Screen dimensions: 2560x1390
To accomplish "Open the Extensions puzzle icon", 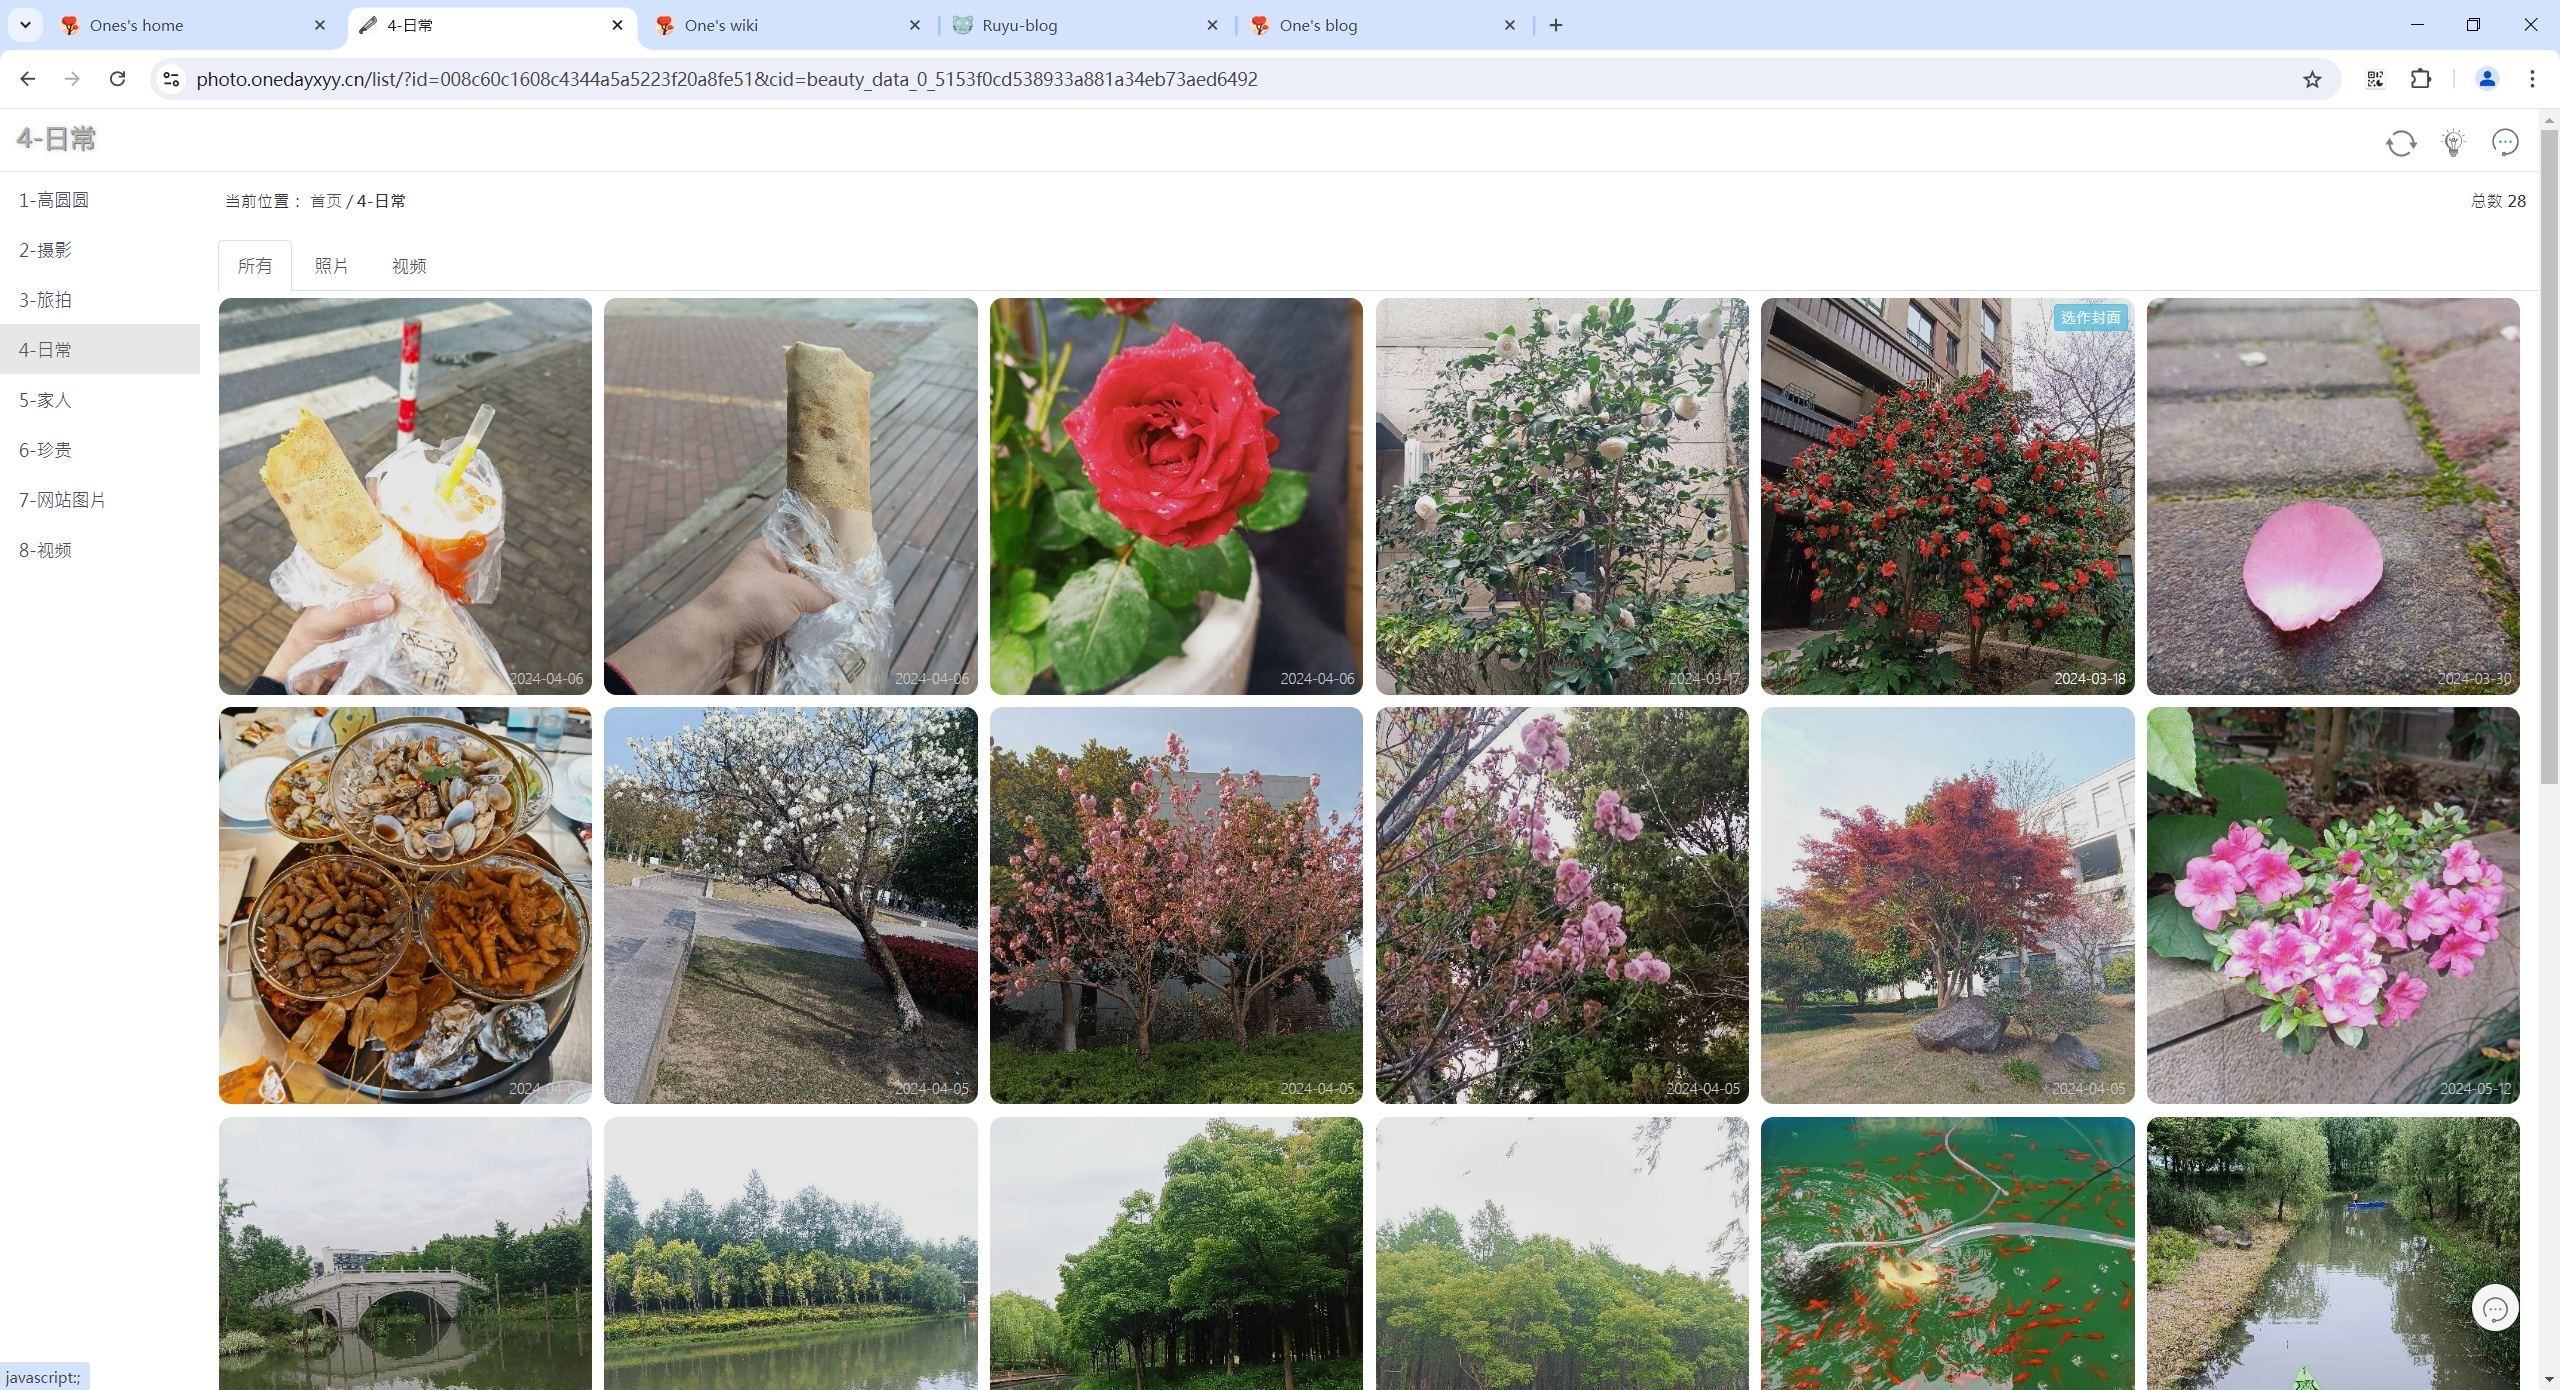I will [2421, 79].
